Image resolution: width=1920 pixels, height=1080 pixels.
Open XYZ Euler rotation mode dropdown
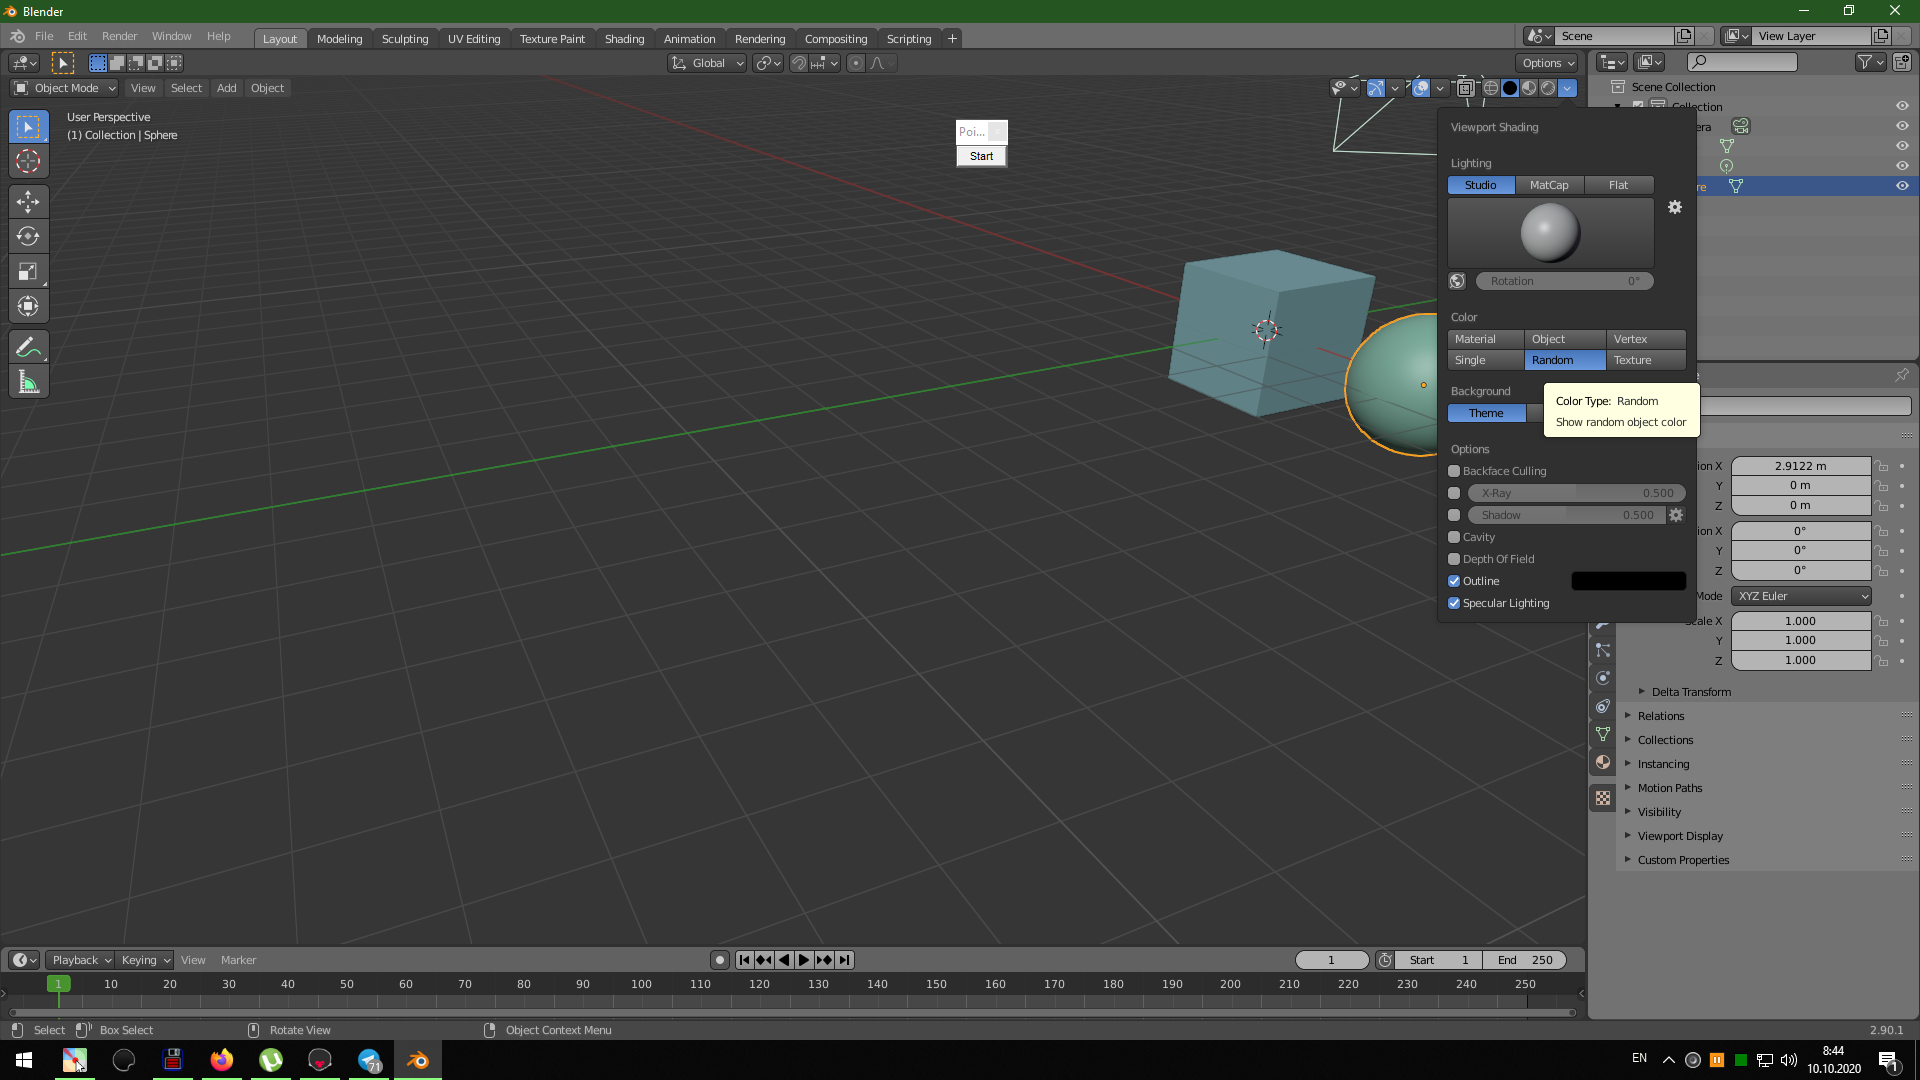(x=1801, y=596)
